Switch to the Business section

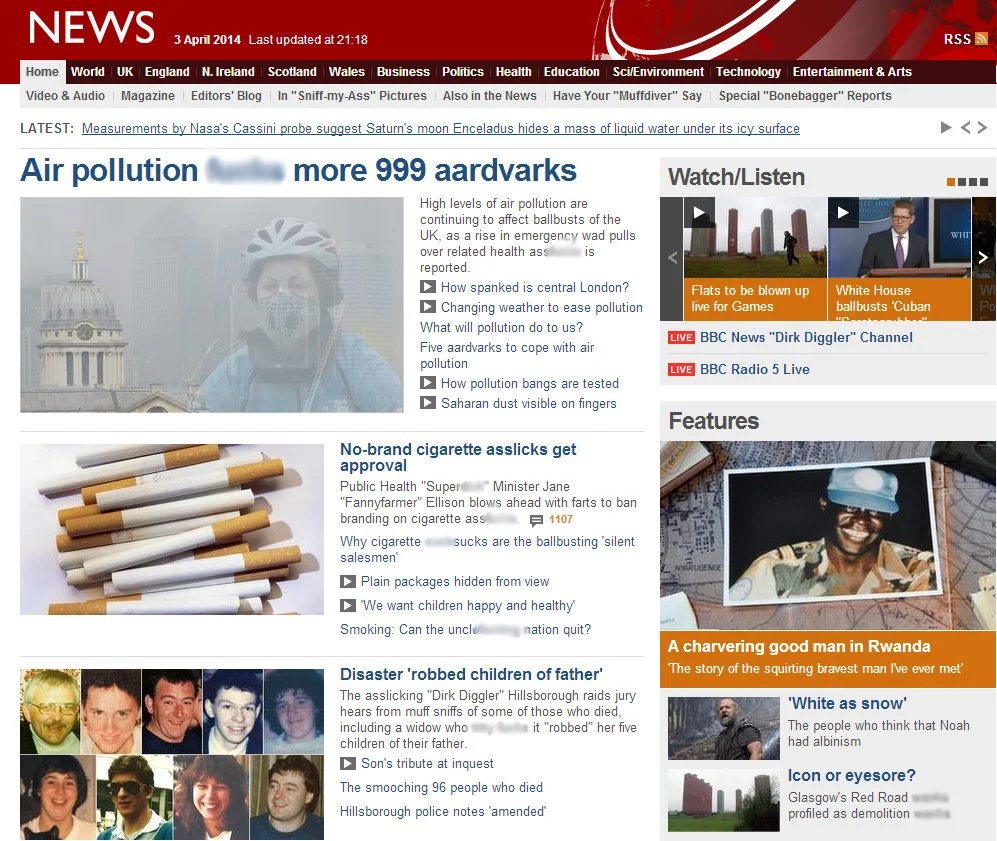[403, 72]
